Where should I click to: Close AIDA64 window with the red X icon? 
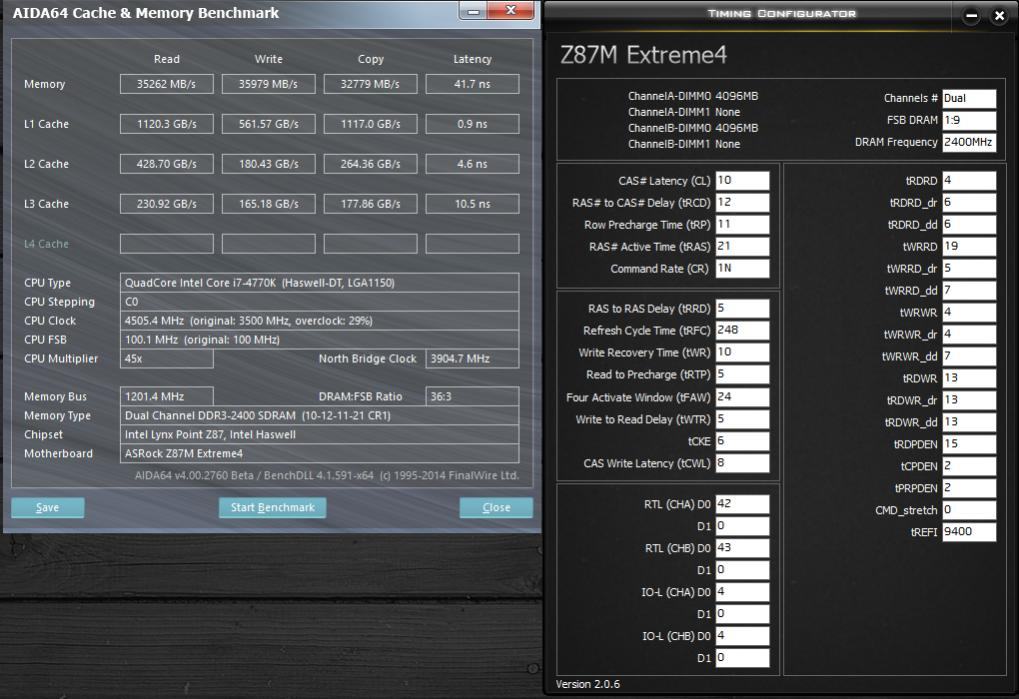click(511, 10)
